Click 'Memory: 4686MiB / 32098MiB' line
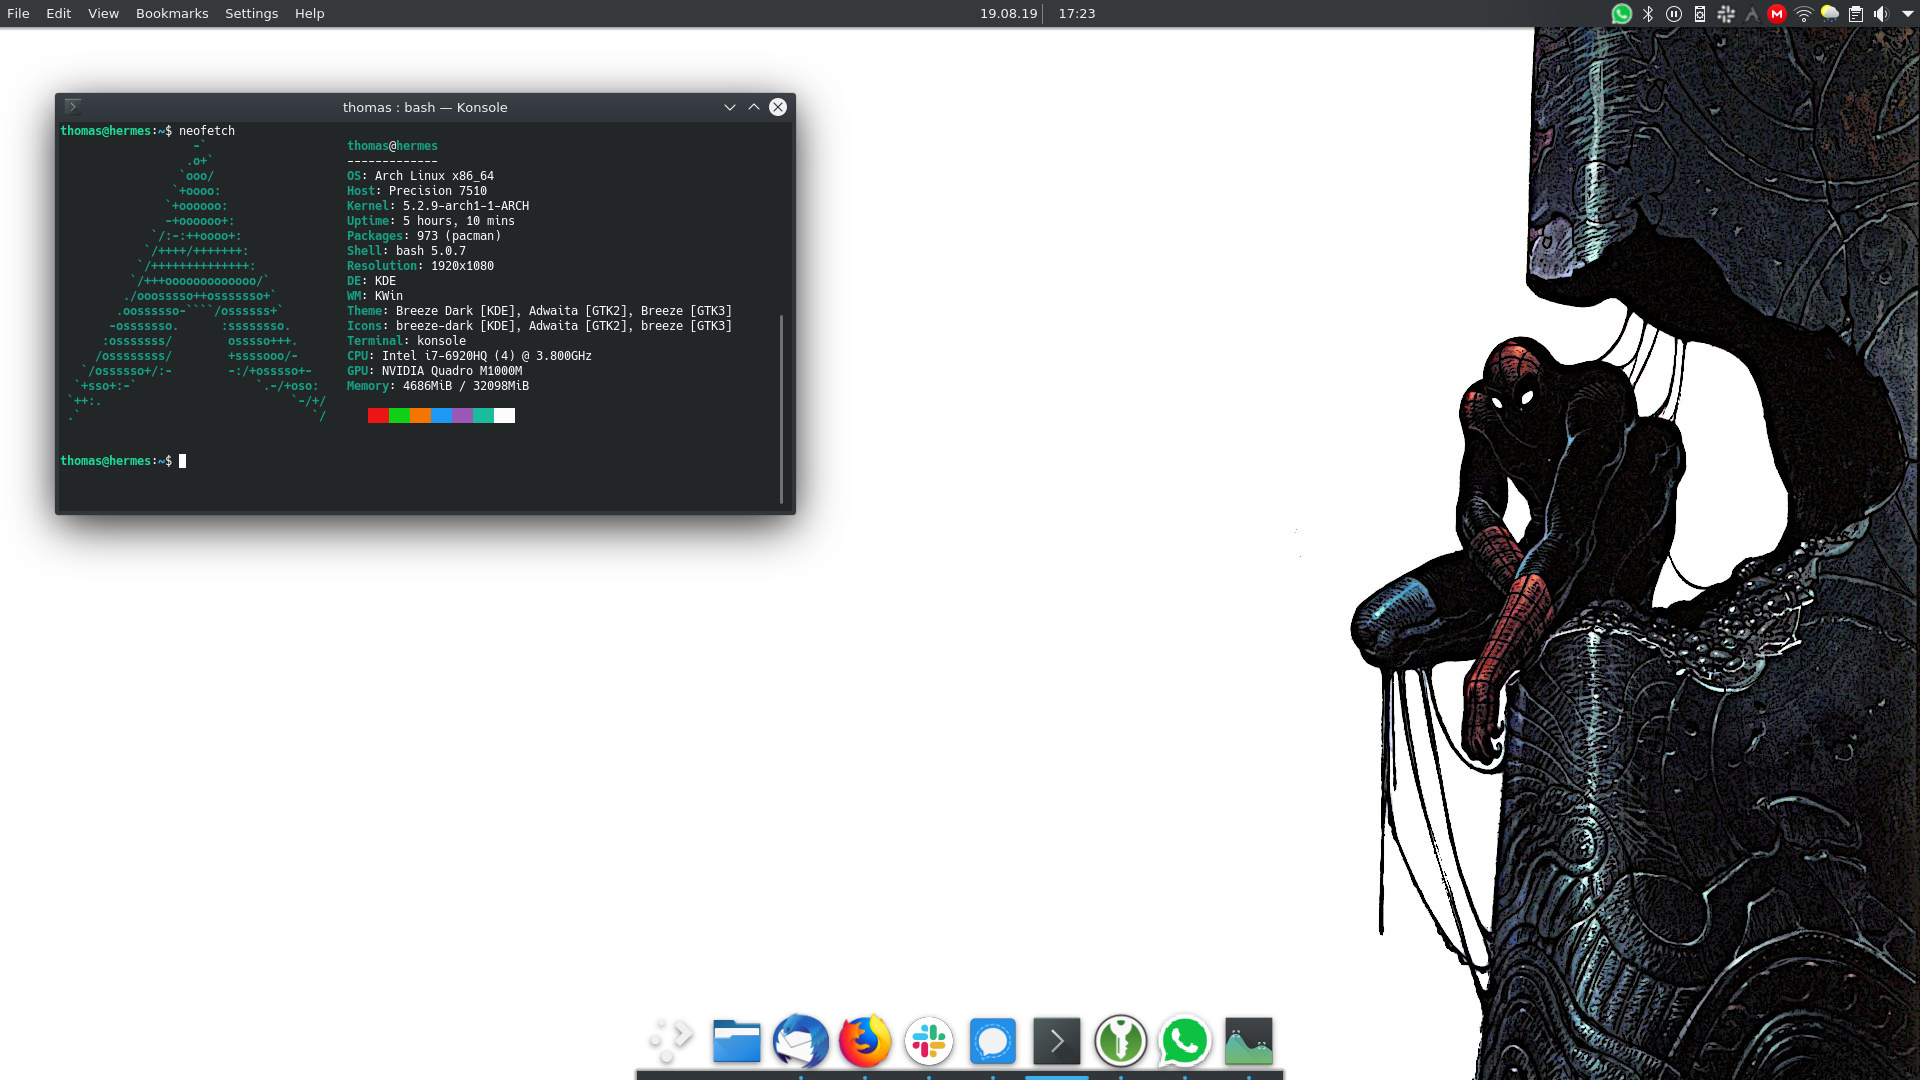The width and height of the screenshot is (1920, 1080). [438, 386]
